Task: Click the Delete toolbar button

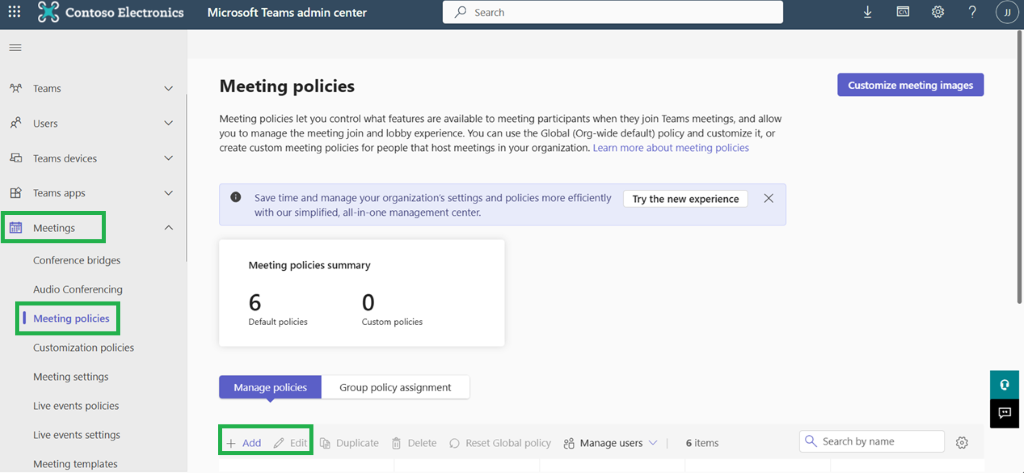Action: click(414, 442)
